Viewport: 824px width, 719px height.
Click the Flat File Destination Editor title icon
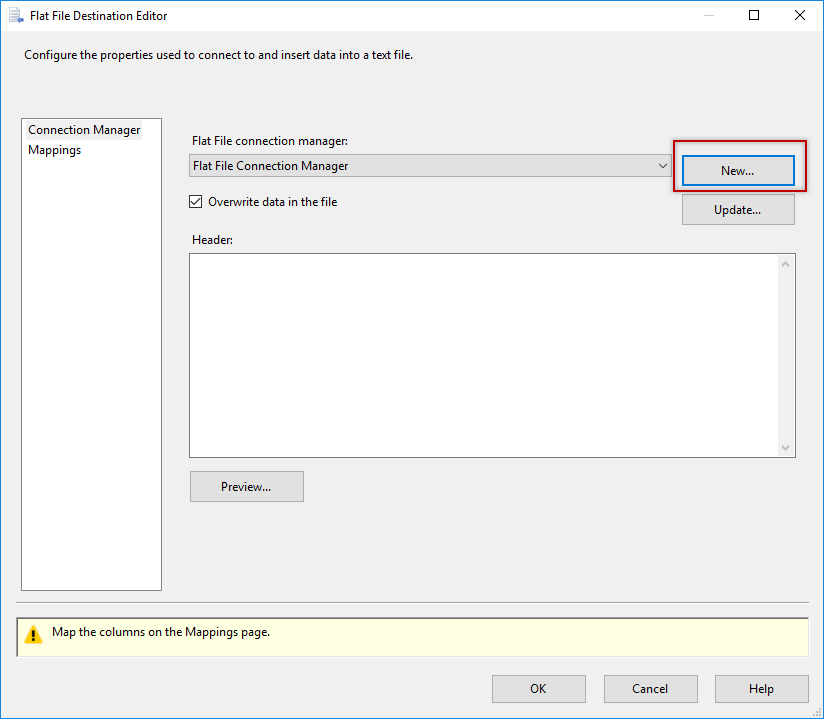pos(16,16)
